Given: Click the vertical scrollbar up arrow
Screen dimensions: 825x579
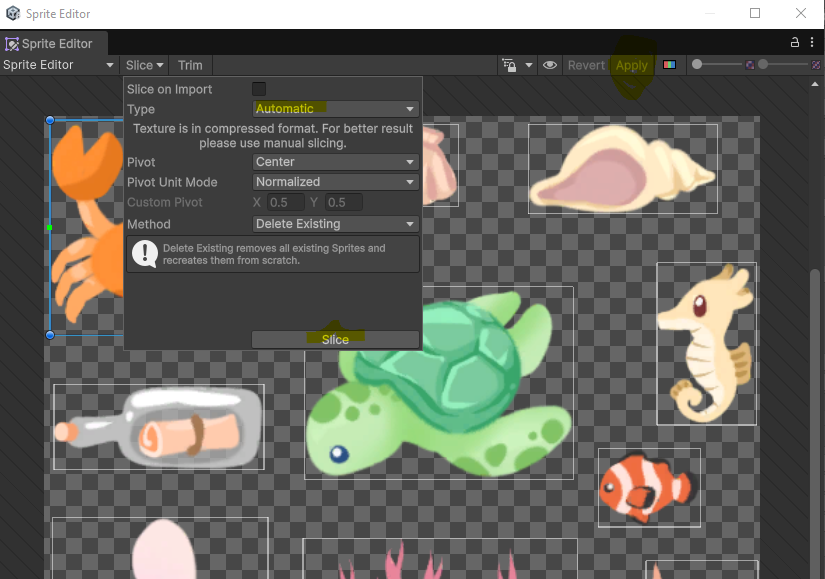Looking at the screenshot, I should [x=815, y=84].
